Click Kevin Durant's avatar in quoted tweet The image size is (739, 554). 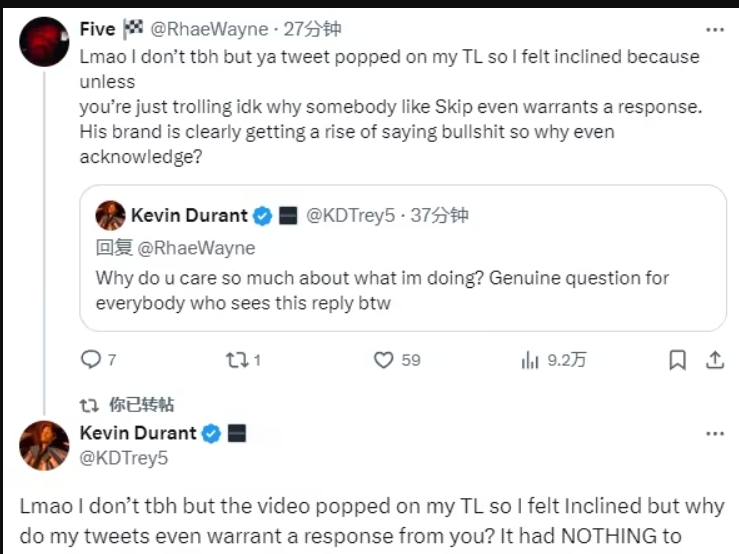coord(110,215)
